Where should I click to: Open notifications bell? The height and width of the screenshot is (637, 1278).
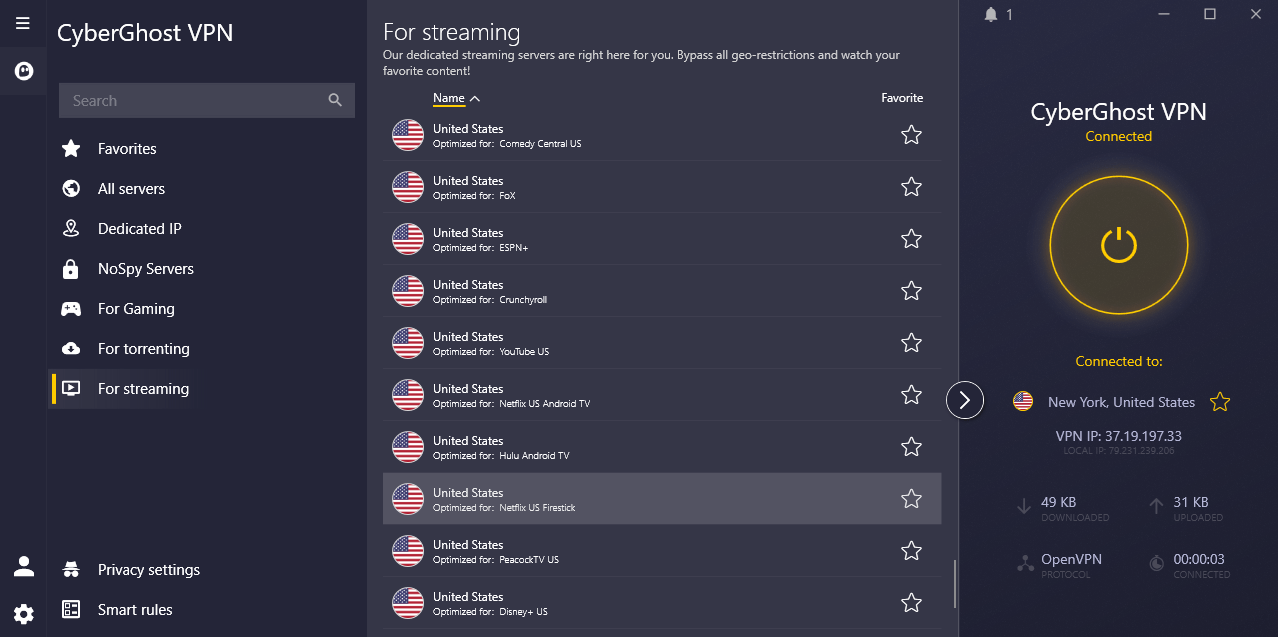tap(991, 14)
